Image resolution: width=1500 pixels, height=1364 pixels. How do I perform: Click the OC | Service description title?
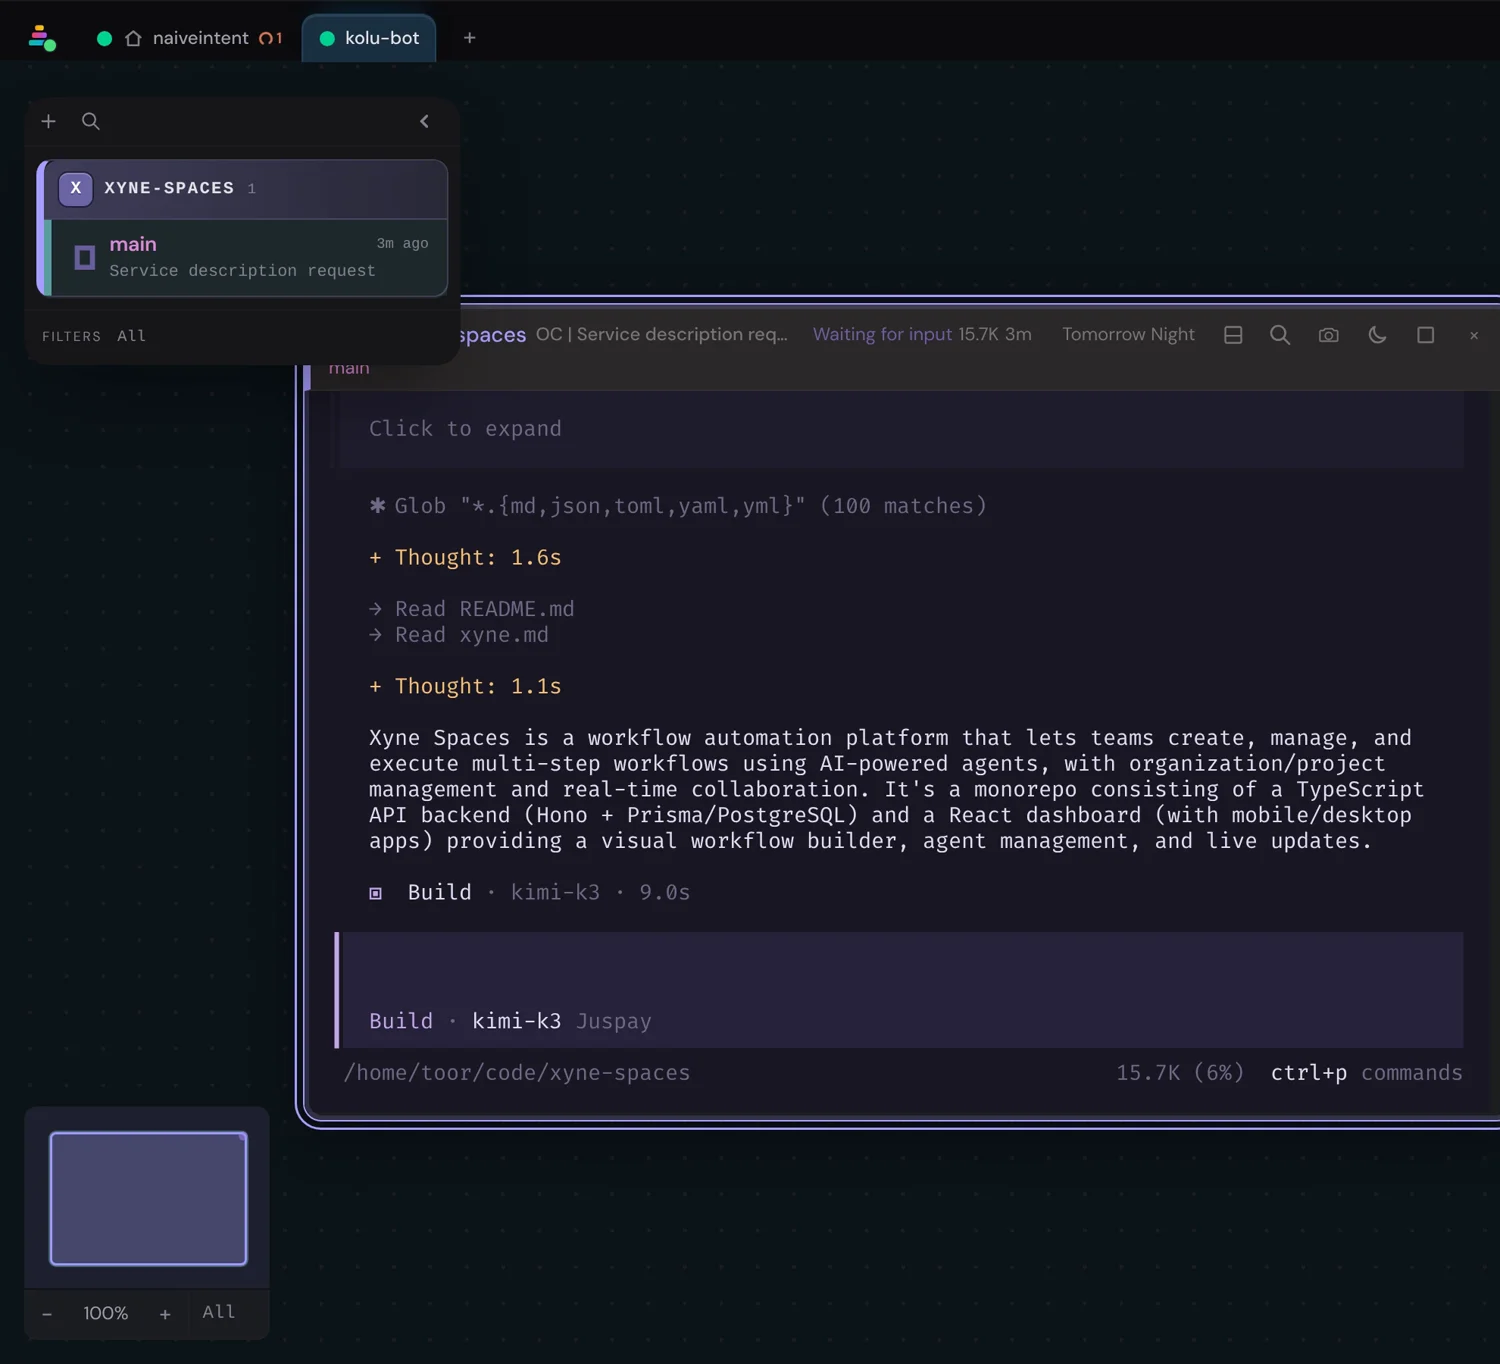pyautogui.click(x=661, y=335)
